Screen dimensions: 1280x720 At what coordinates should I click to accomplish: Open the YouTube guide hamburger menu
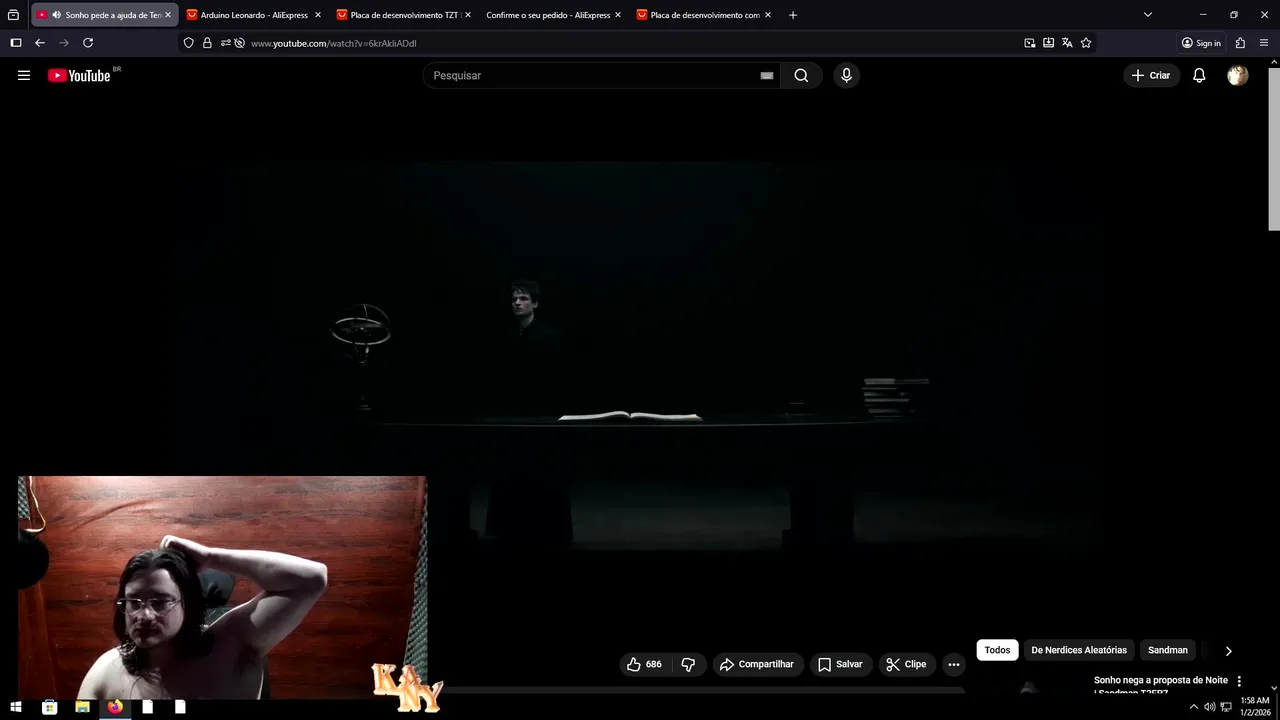pyautogui.click(x=24, y=75)
